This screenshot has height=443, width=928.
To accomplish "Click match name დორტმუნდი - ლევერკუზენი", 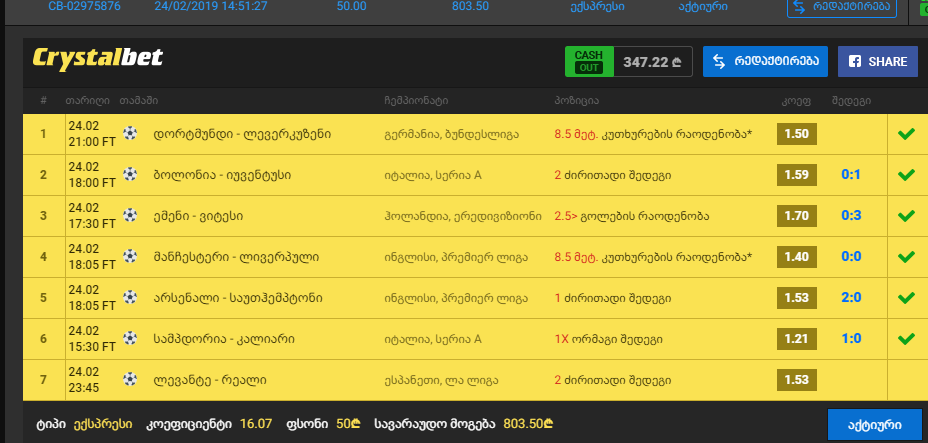I will [x=242, y=134].
